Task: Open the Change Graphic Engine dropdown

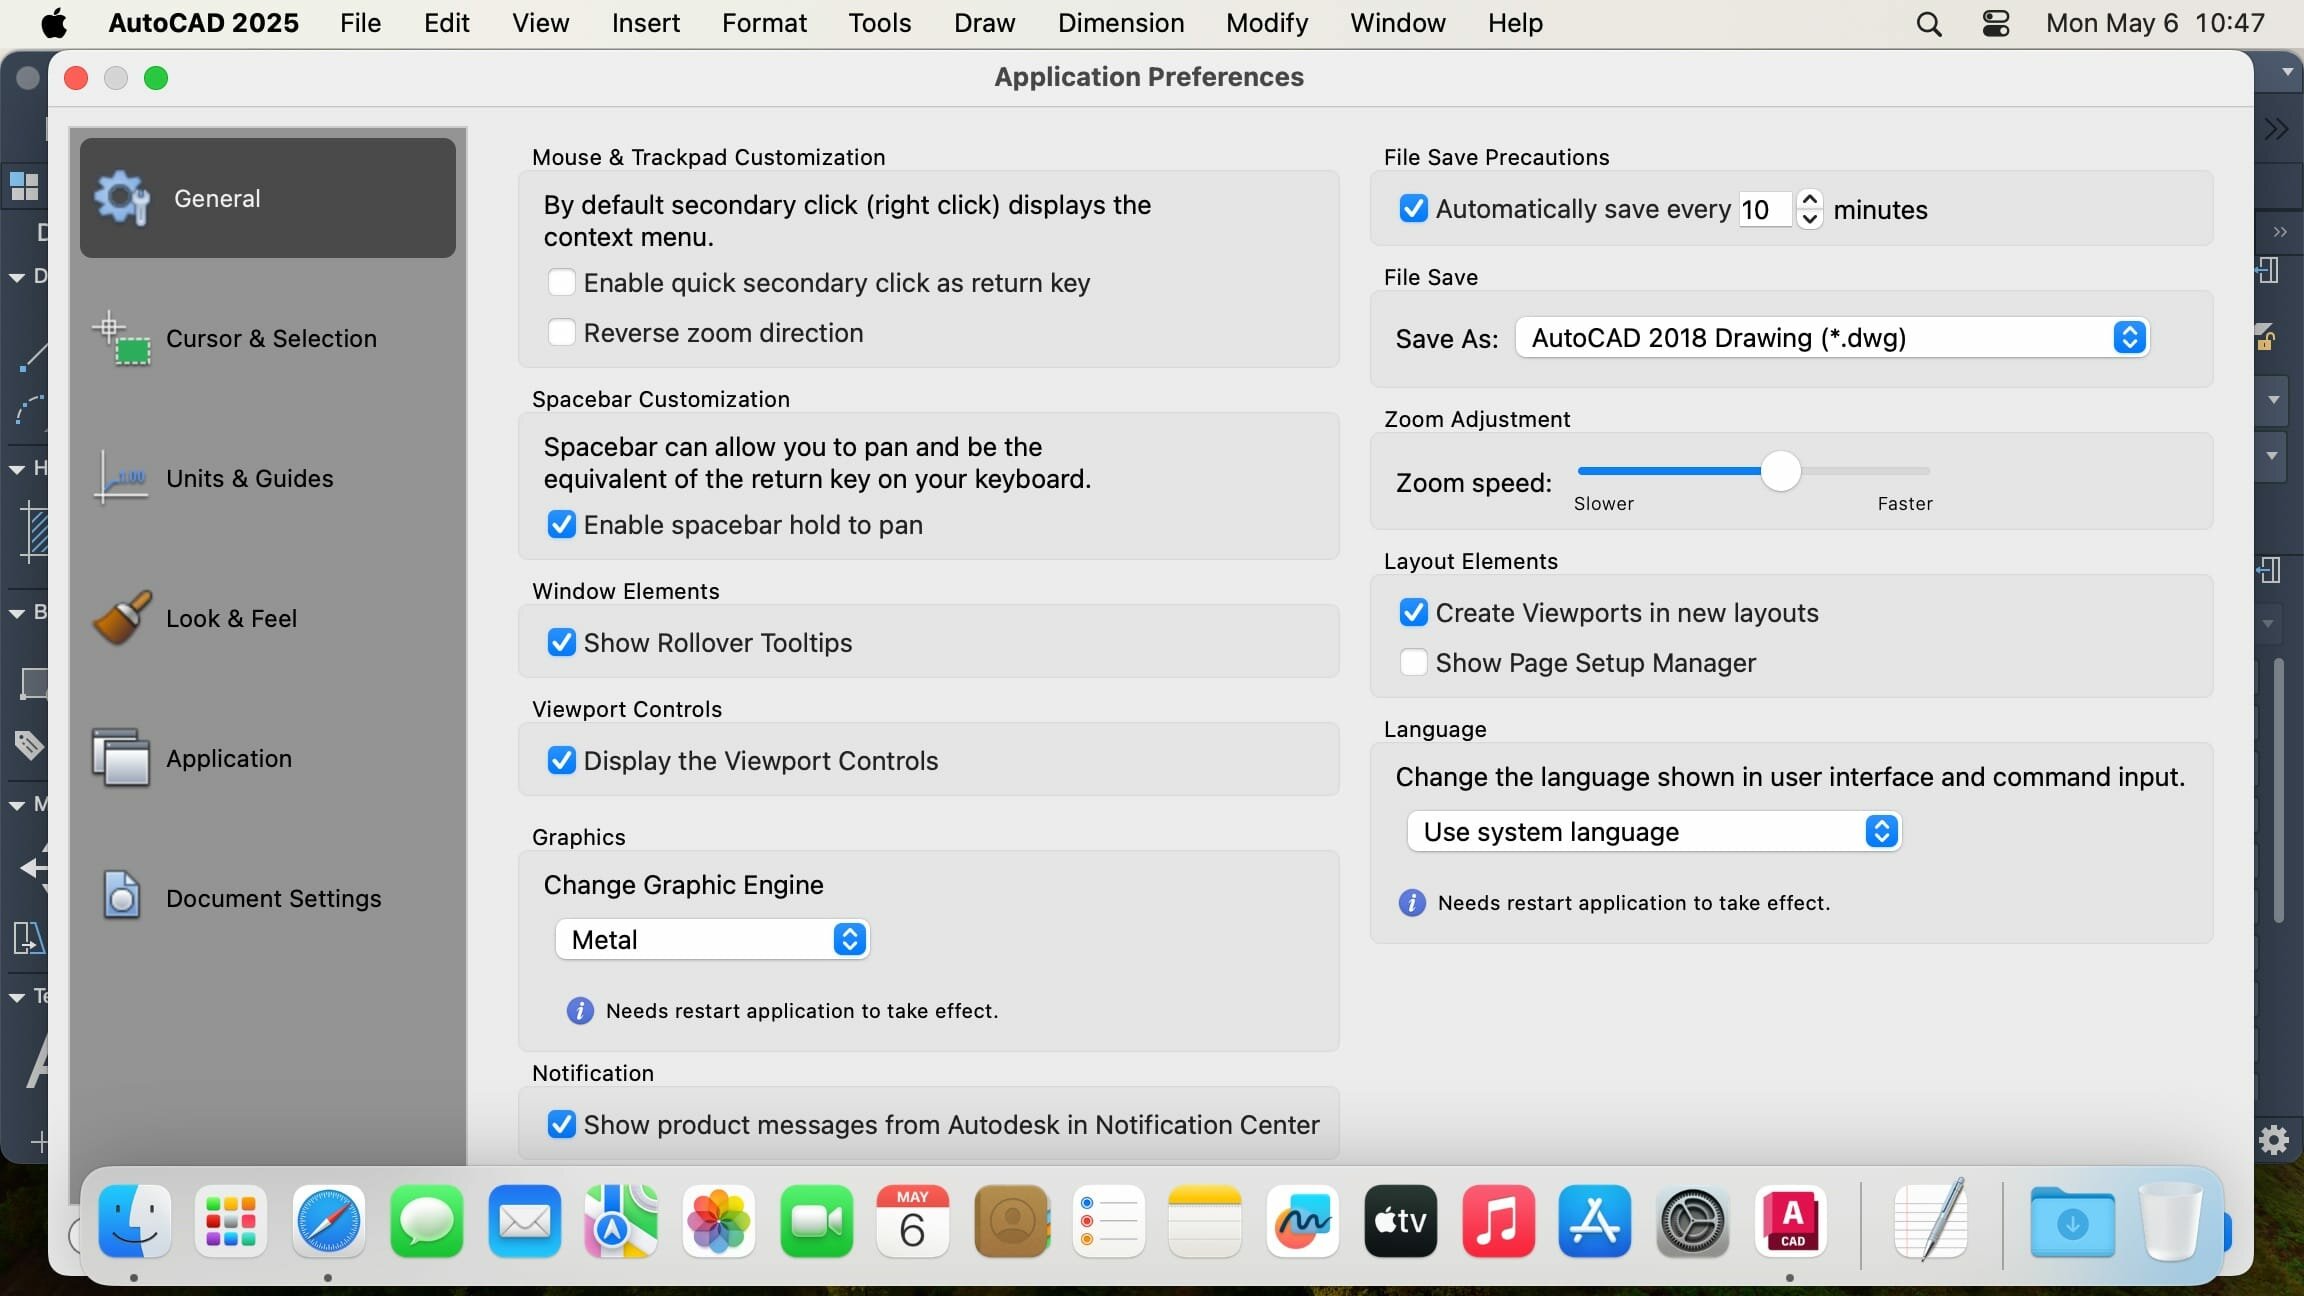Action: pos(712,939)
